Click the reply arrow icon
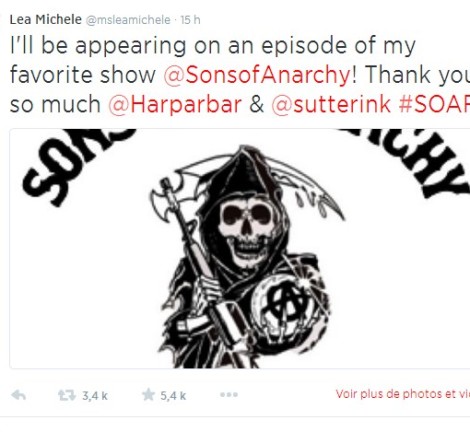Image resolution: width=470 pixels, height=432 pixels. (19, 395)
